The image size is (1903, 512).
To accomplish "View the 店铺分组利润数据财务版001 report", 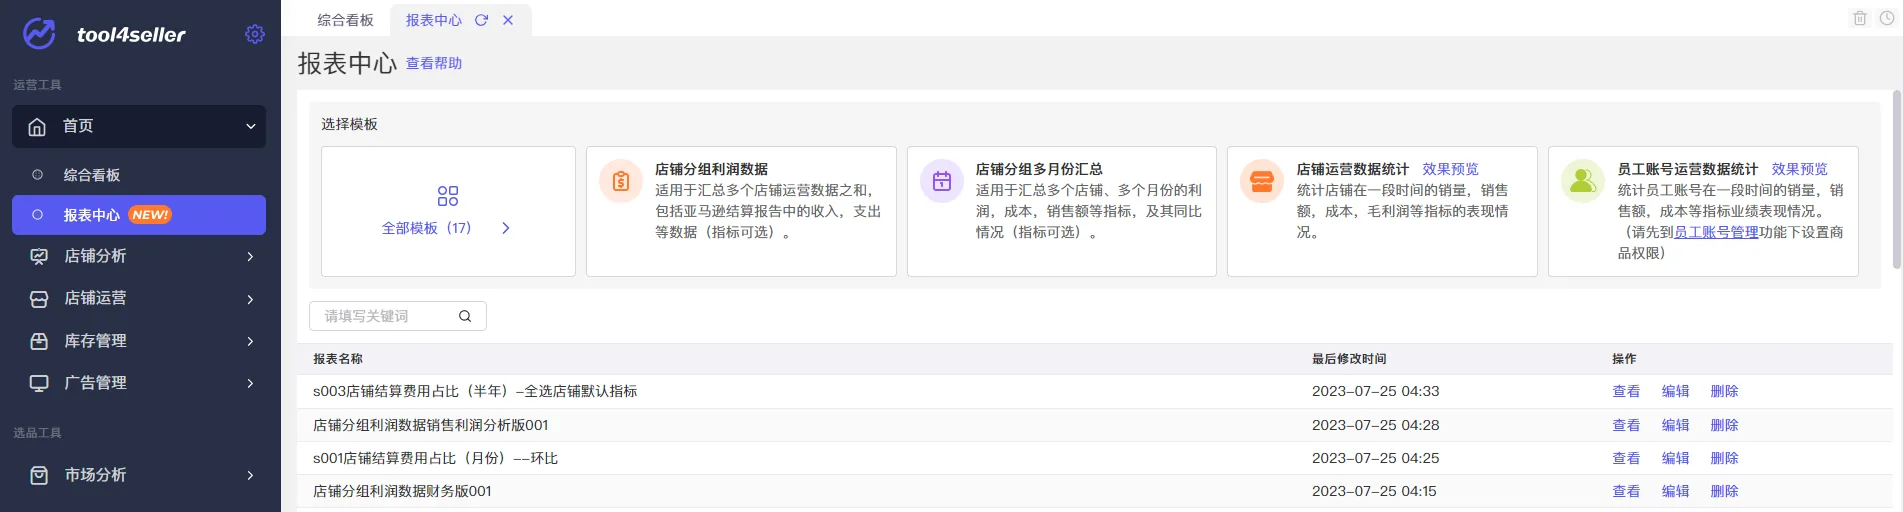I will point(1626,491).
